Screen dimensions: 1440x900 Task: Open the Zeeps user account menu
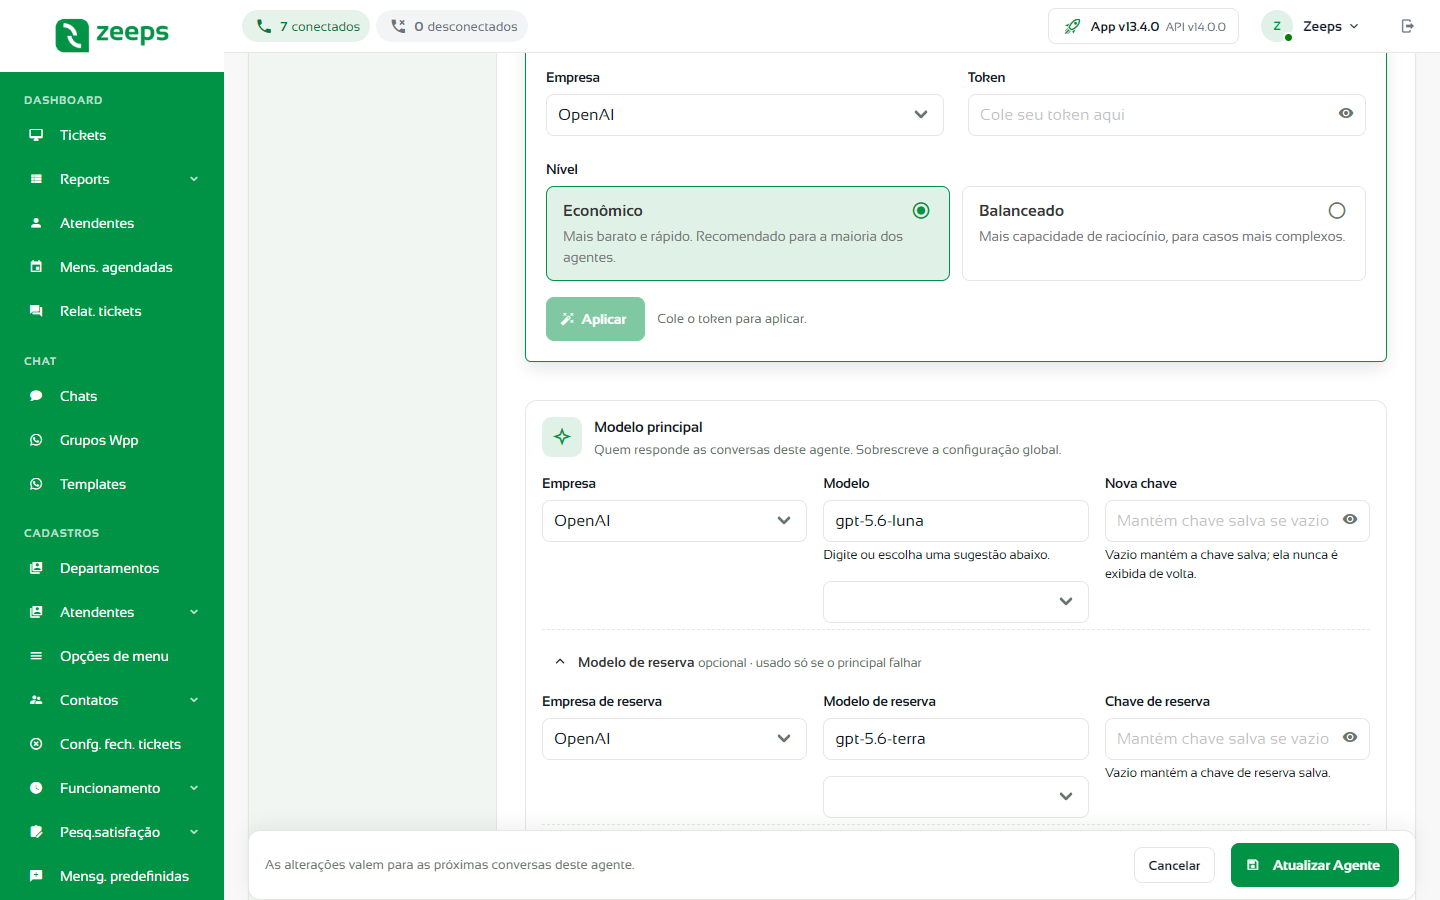point(1311,26)
